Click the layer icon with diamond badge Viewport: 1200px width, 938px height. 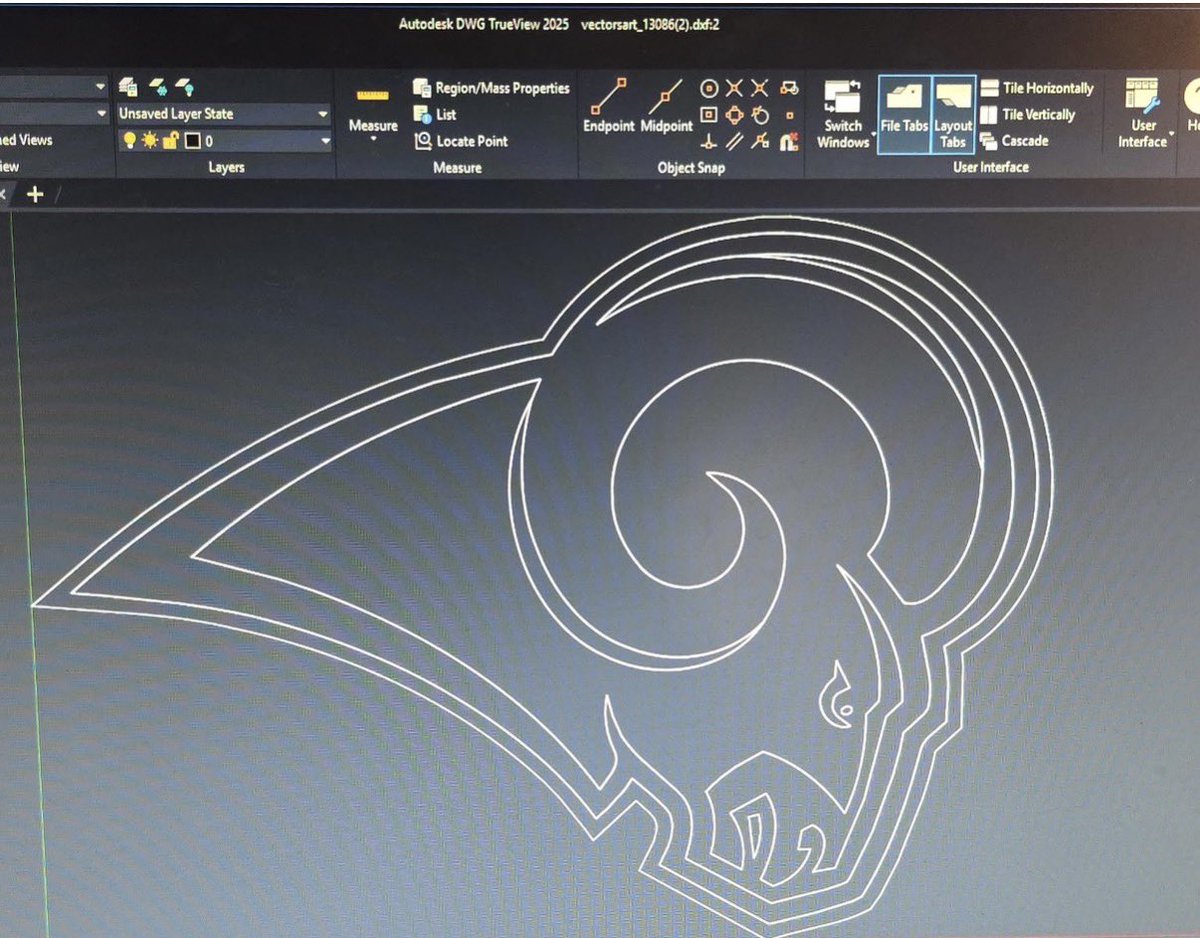pyautogui.click(x=157, y=87)
